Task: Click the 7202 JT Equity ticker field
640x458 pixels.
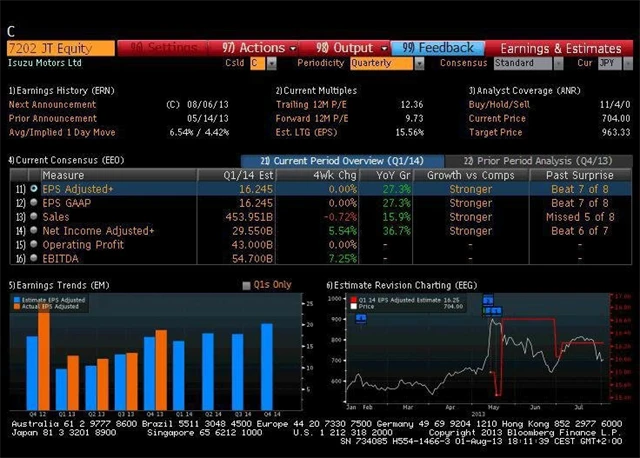Action: [61, 48]
